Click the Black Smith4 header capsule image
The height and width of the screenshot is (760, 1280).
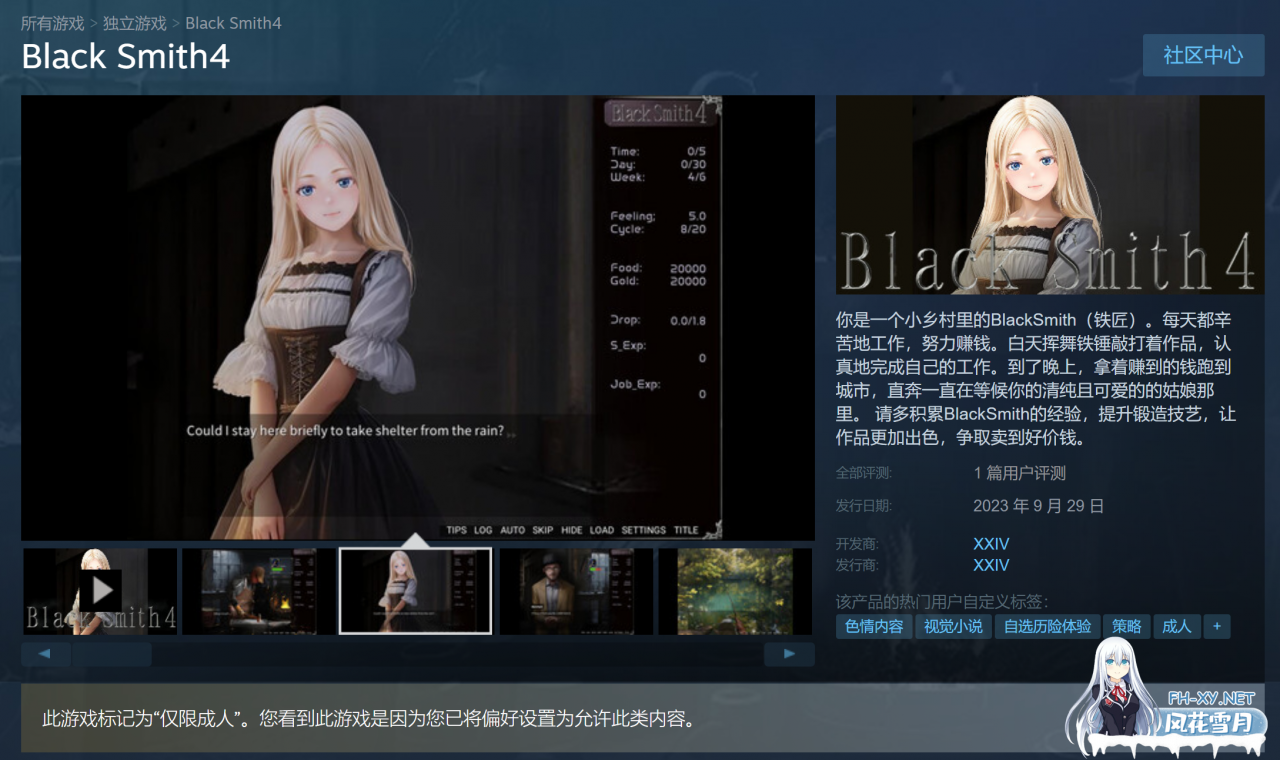[x=1050, y=195]
